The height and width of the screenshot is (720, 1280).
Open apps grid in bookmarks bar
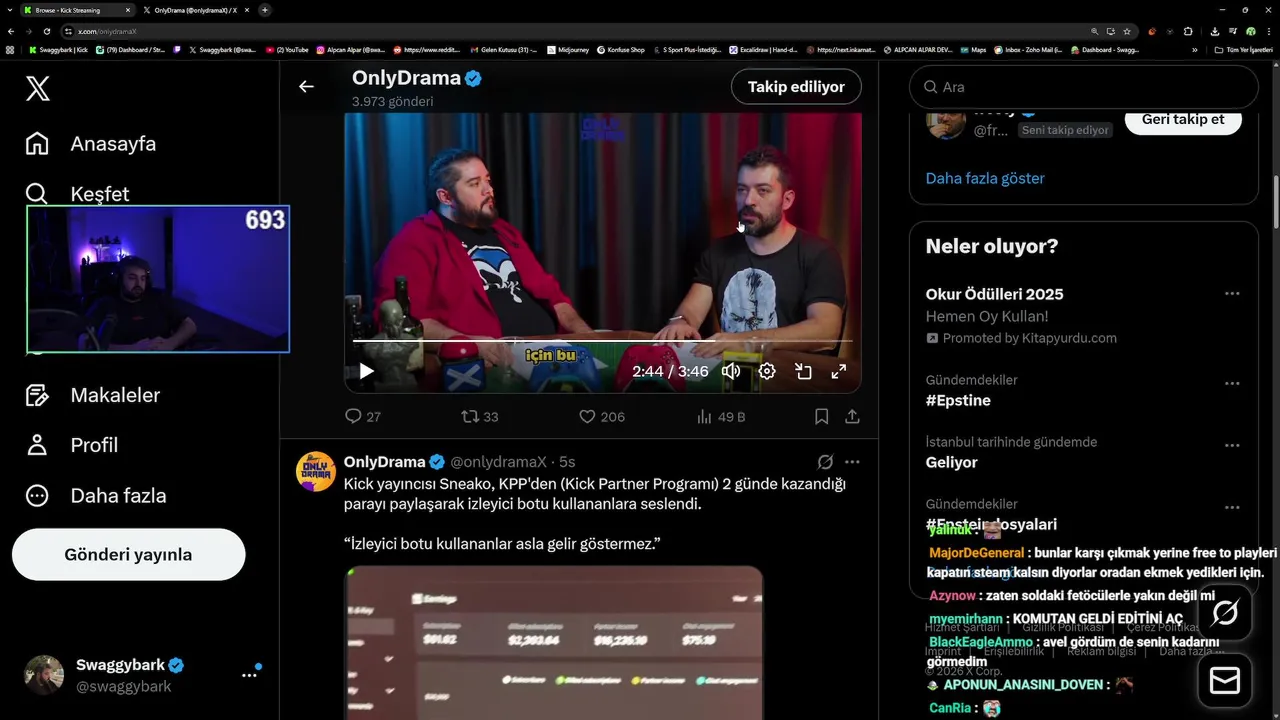(10, 49)
